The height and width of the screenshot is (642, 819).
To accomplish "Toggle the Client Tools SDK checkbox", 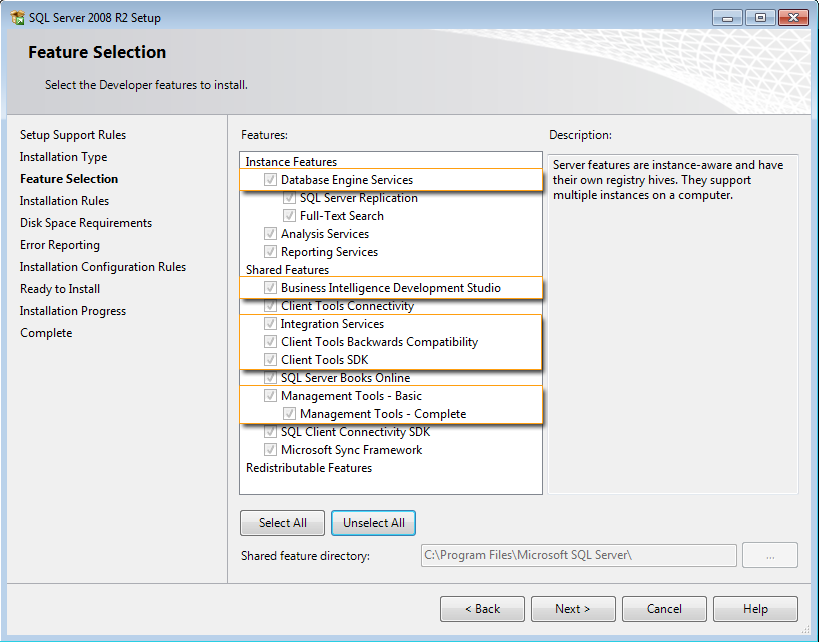I will point(270,360).
